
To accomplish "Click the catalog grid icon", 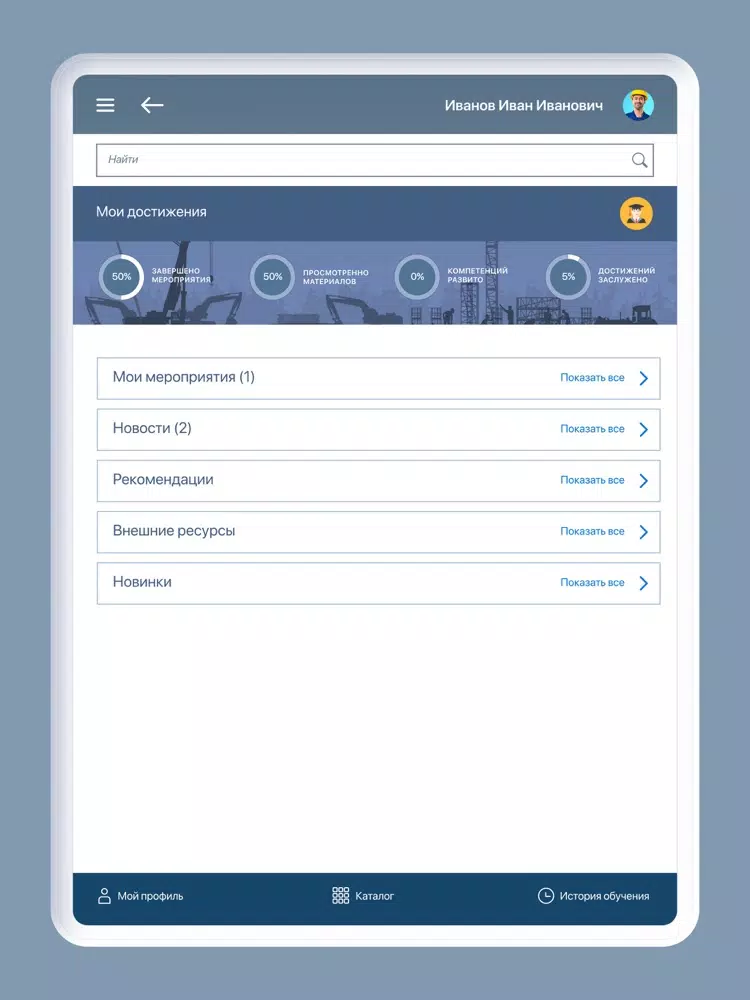I will click(341, 895).
